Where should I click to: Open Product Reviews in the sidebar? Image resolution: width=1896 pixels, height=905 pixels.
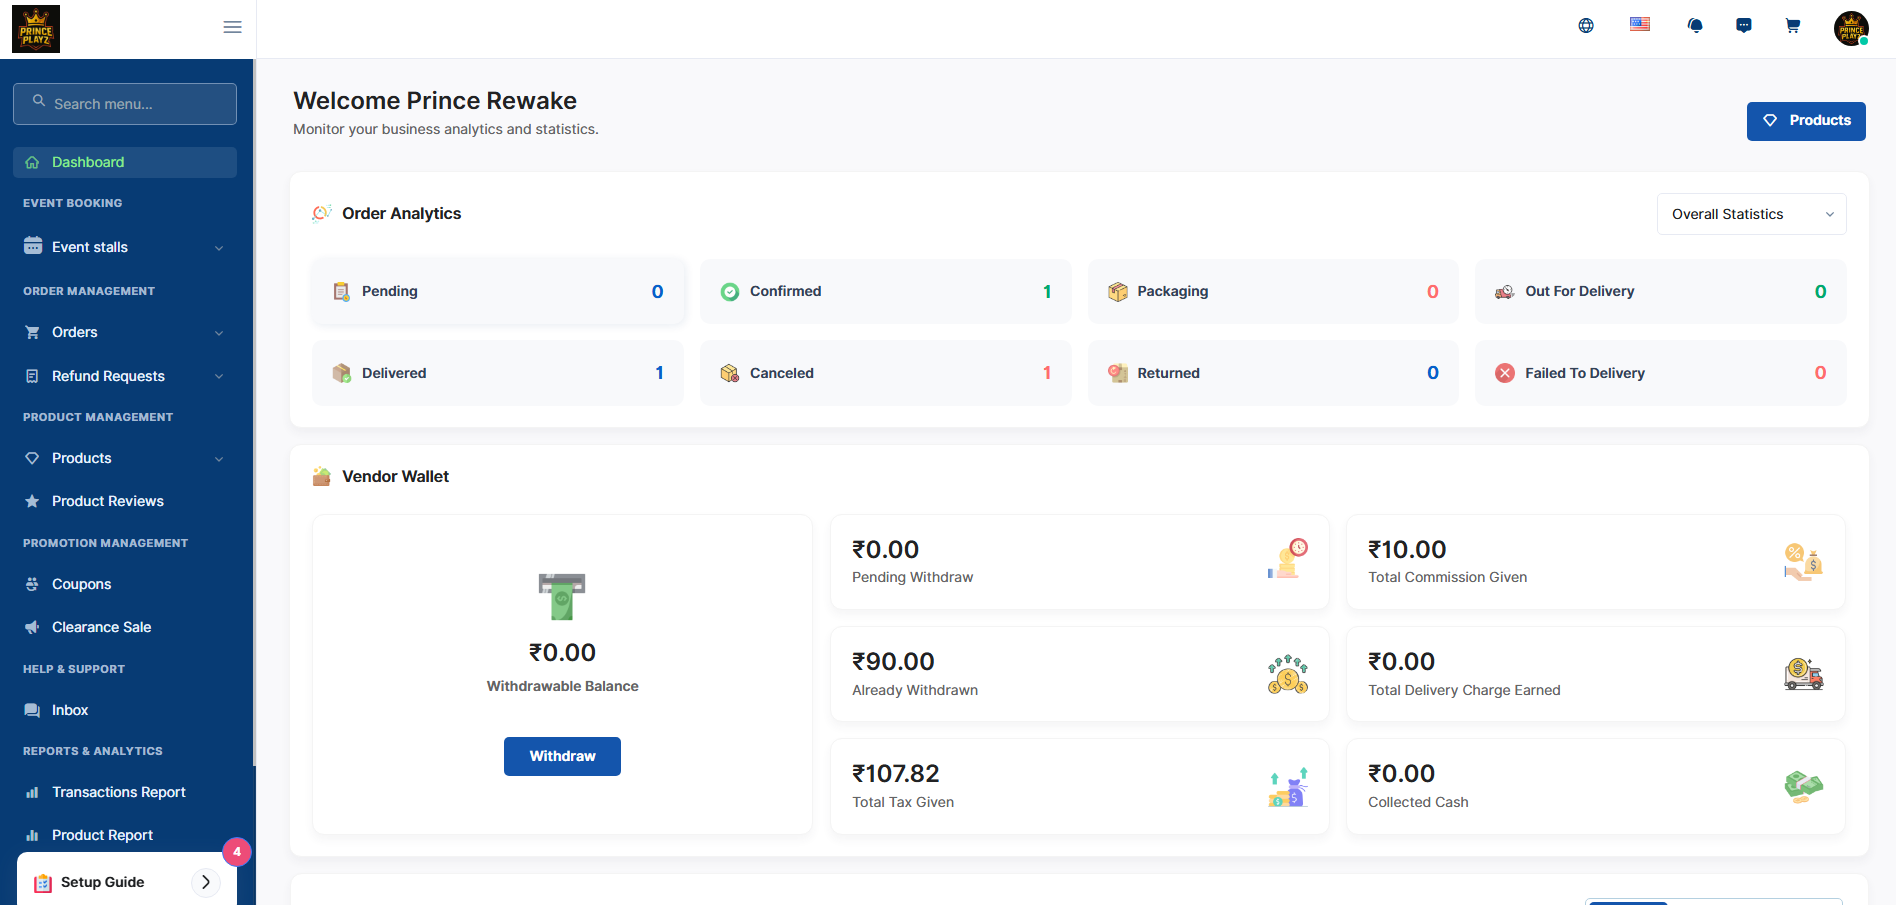pos(108,501)
